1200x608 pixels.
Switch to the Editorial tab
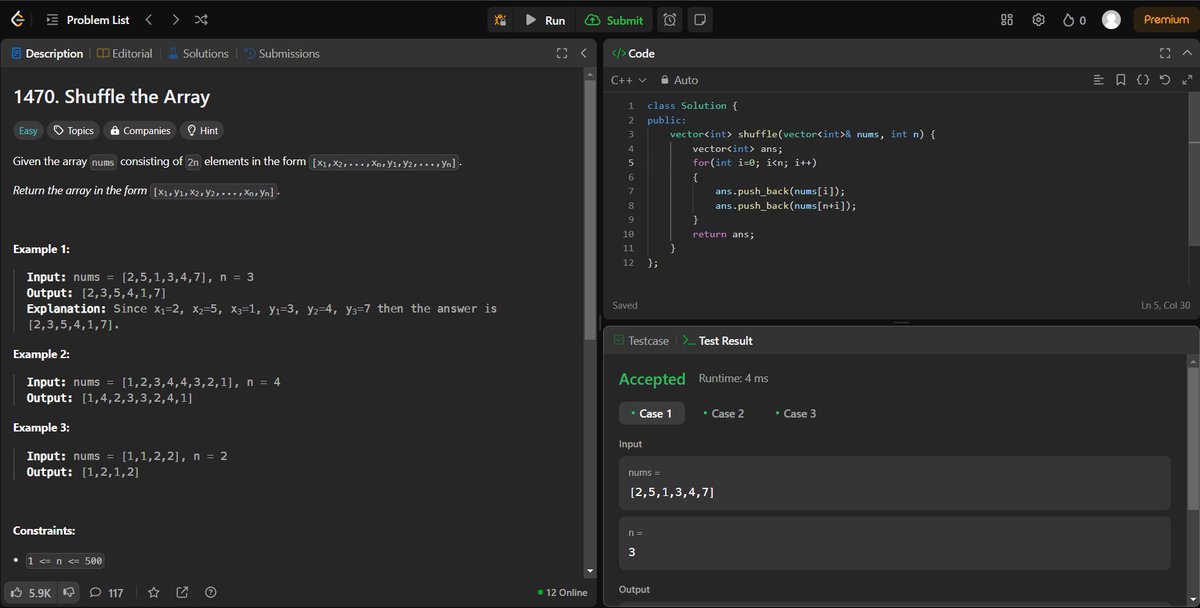pyautogui.click(x=124, y=53)
